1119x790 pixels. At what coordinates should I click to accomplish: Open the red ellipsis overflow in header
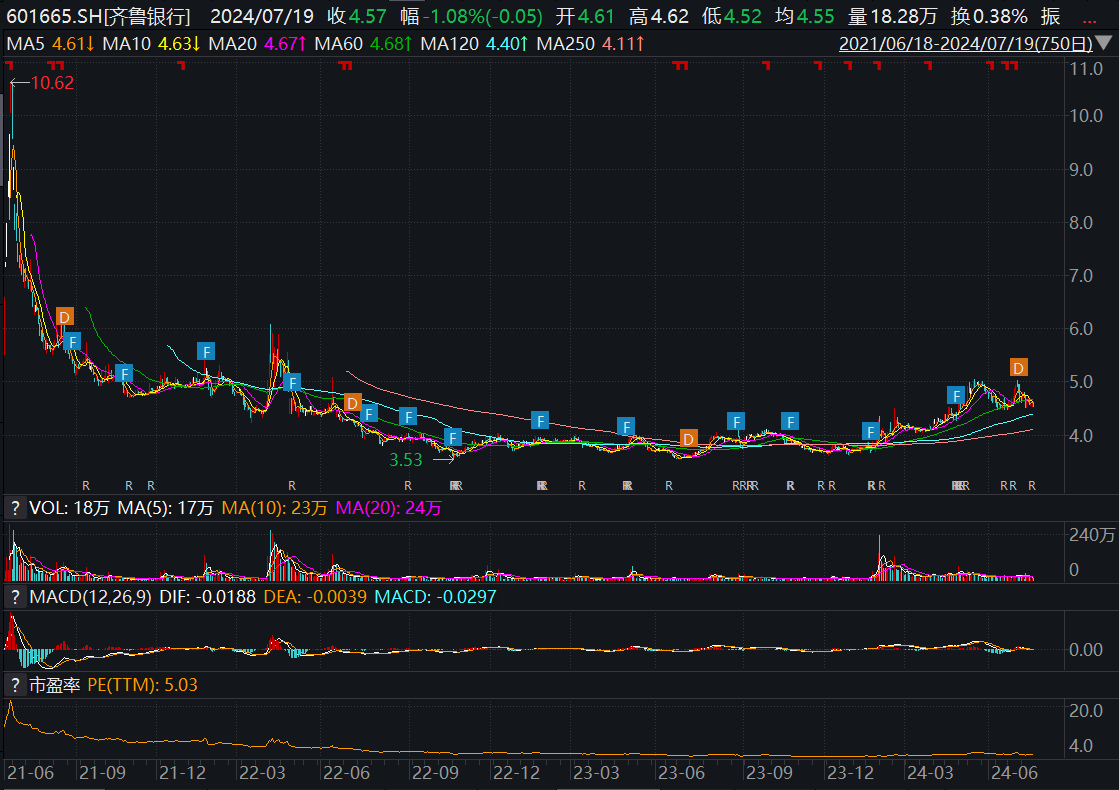(x=1089, y=17)
